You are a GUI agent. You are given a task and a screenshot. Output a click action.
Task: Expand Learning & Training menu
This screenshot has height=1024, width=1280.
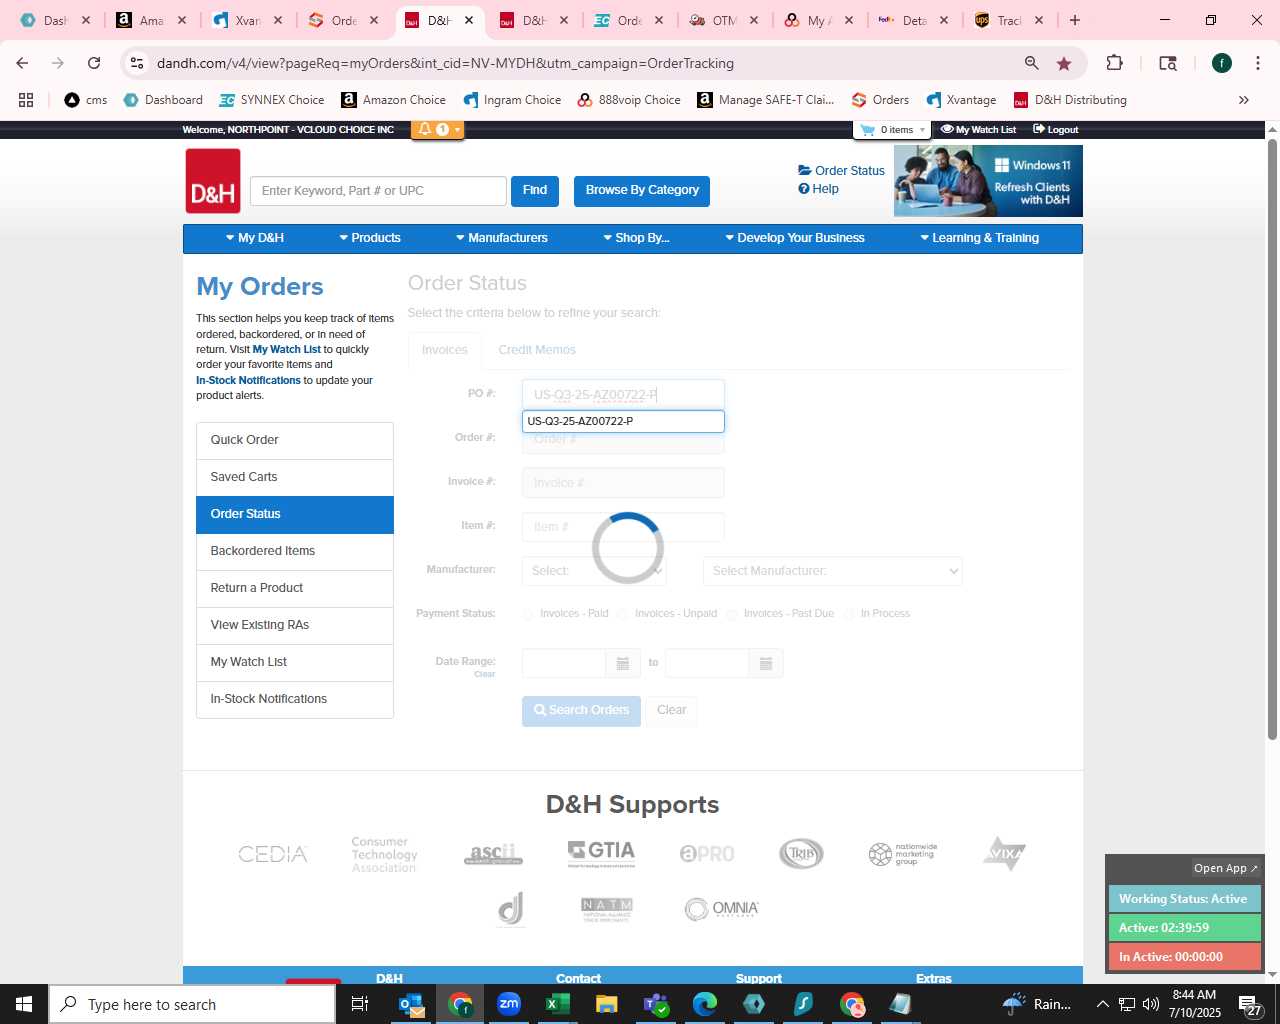979,238
